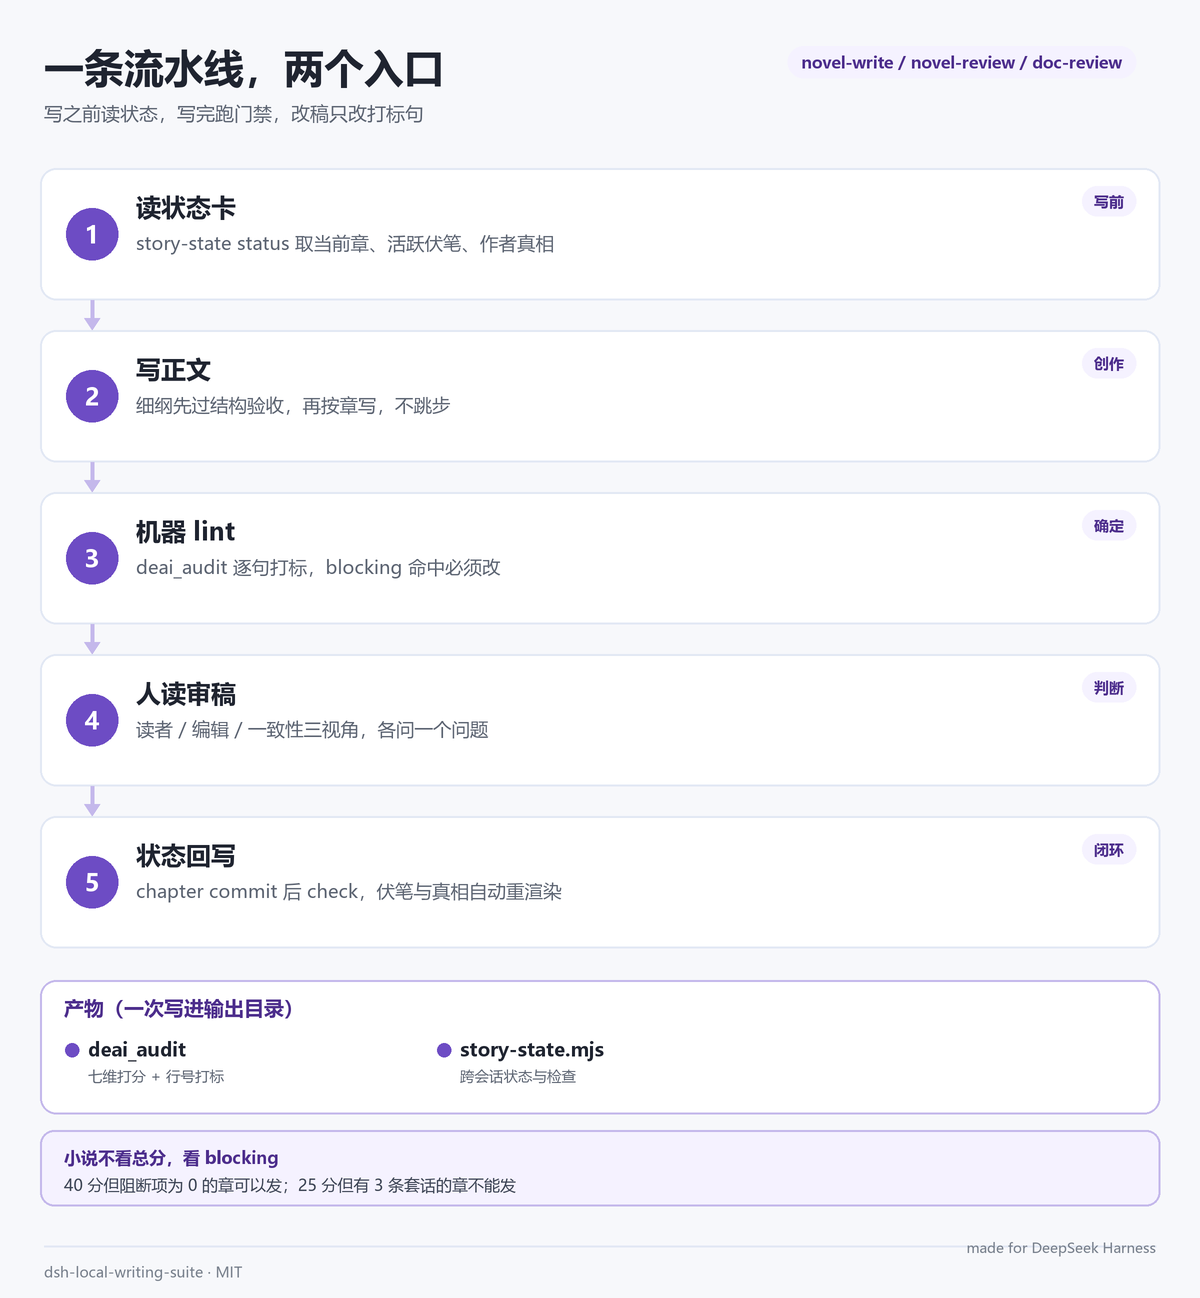Click the 小说不看总分，看 blocking heading
Viewport: 1200px width, 1298px height.
click(x=171, y=1158)
